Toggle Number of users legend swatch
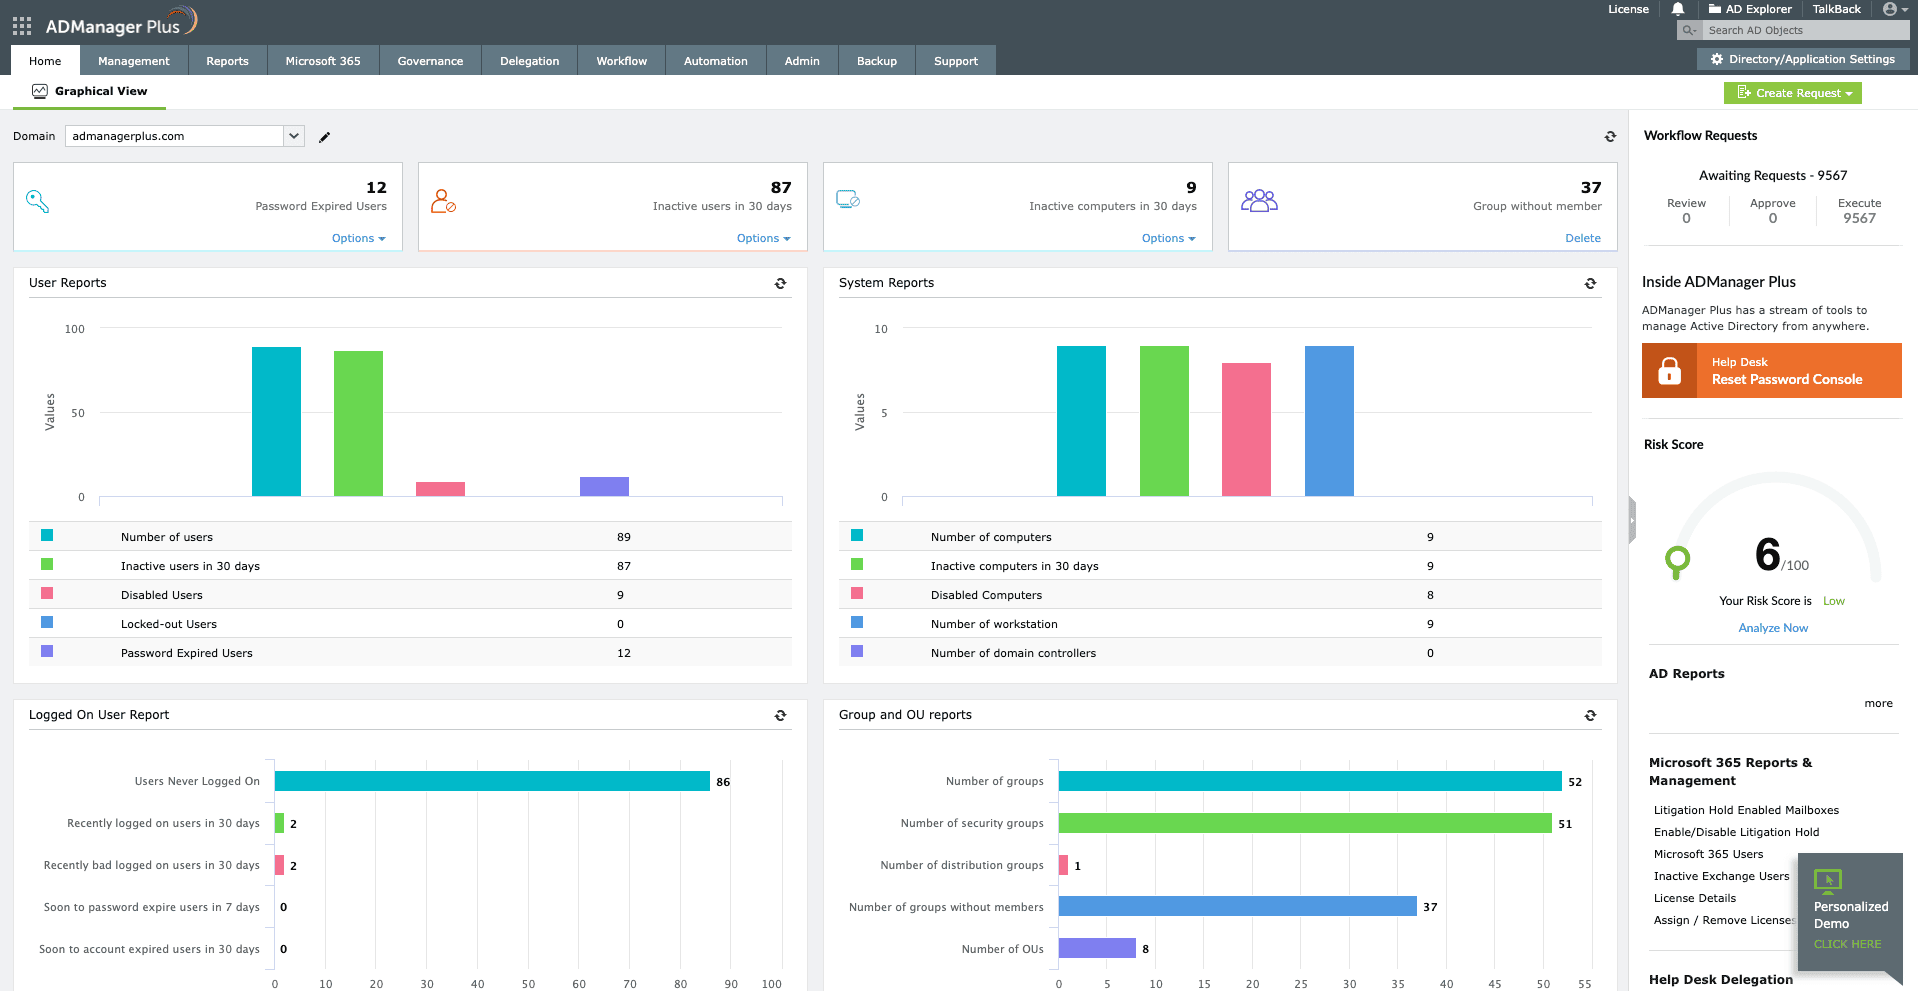 pos(47,536)
